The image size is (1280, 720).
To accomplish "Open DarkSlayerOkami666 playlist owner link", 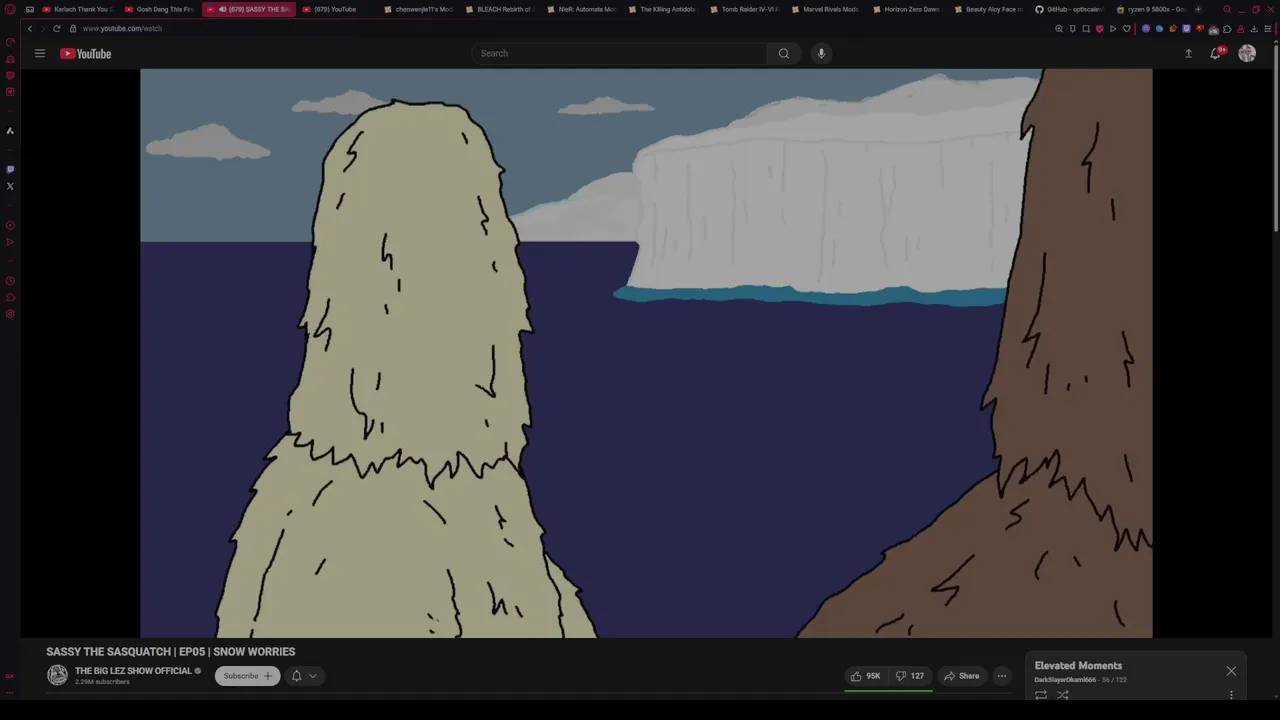I will tap(1065, 680).
